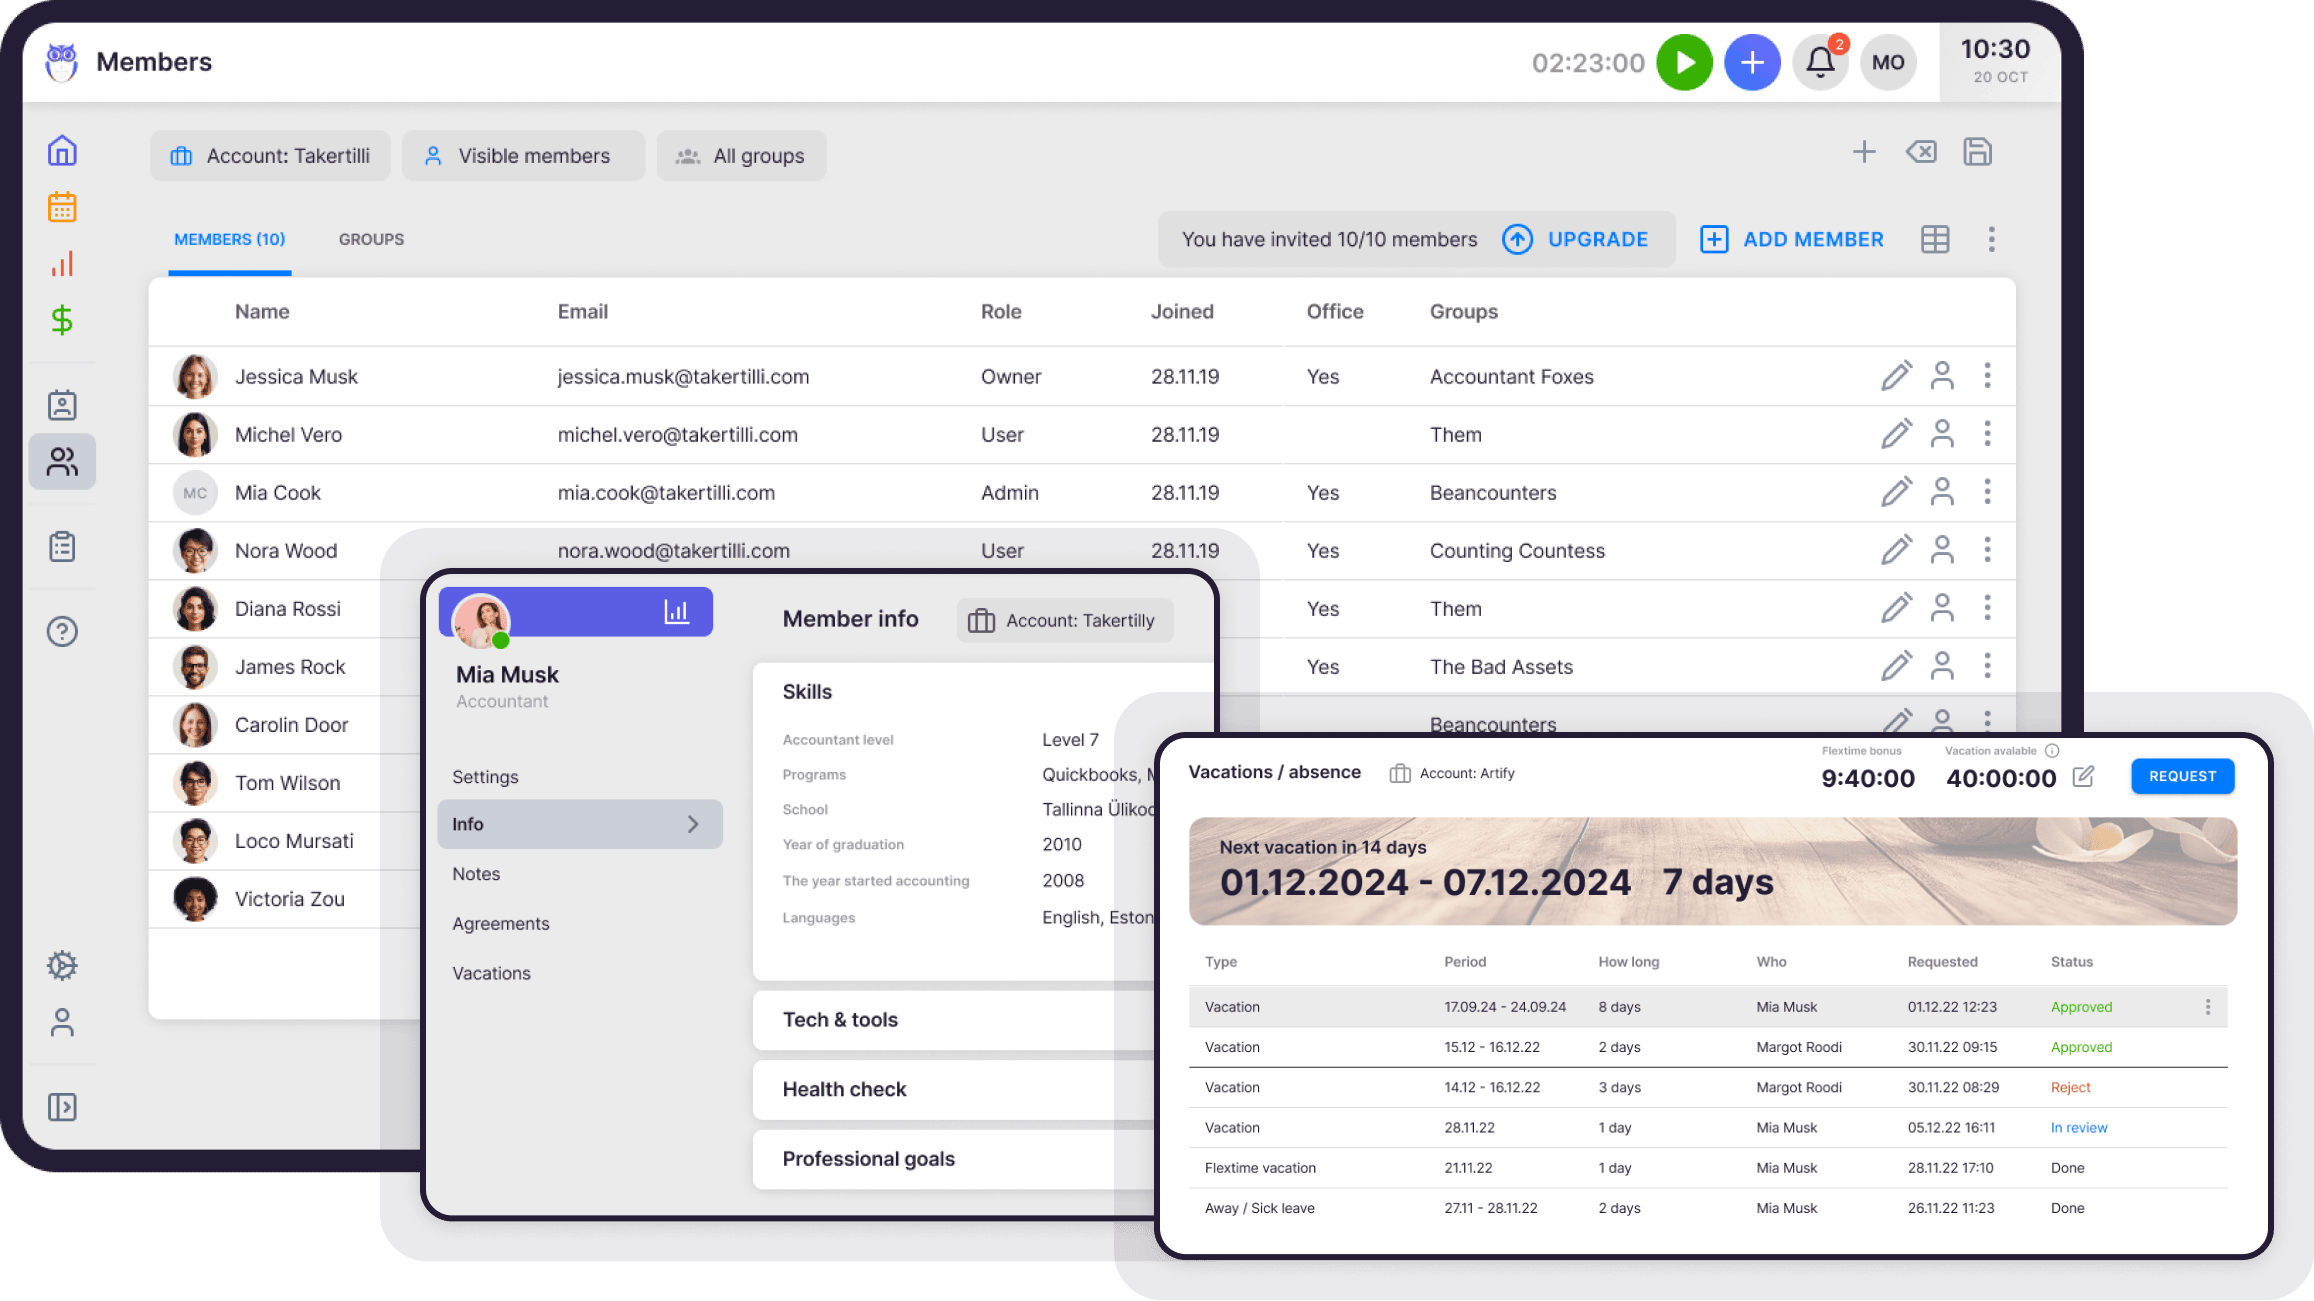Click the ADD MEMBER button
The width and height of the screenshot is (2314, 1301).
pos(1791,240)
